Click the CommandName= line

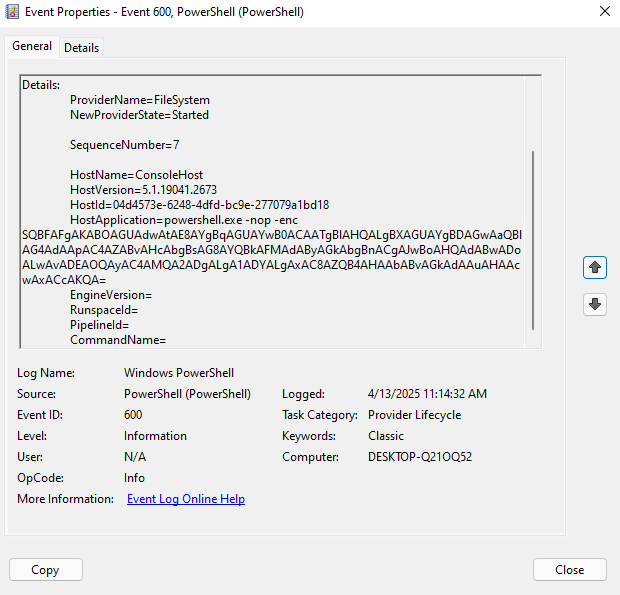(118, 340)
